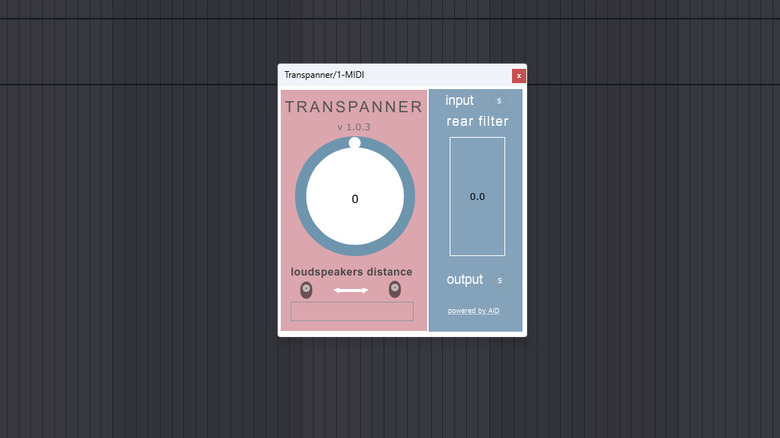Toggle the input solo S button

click(500, 101)
